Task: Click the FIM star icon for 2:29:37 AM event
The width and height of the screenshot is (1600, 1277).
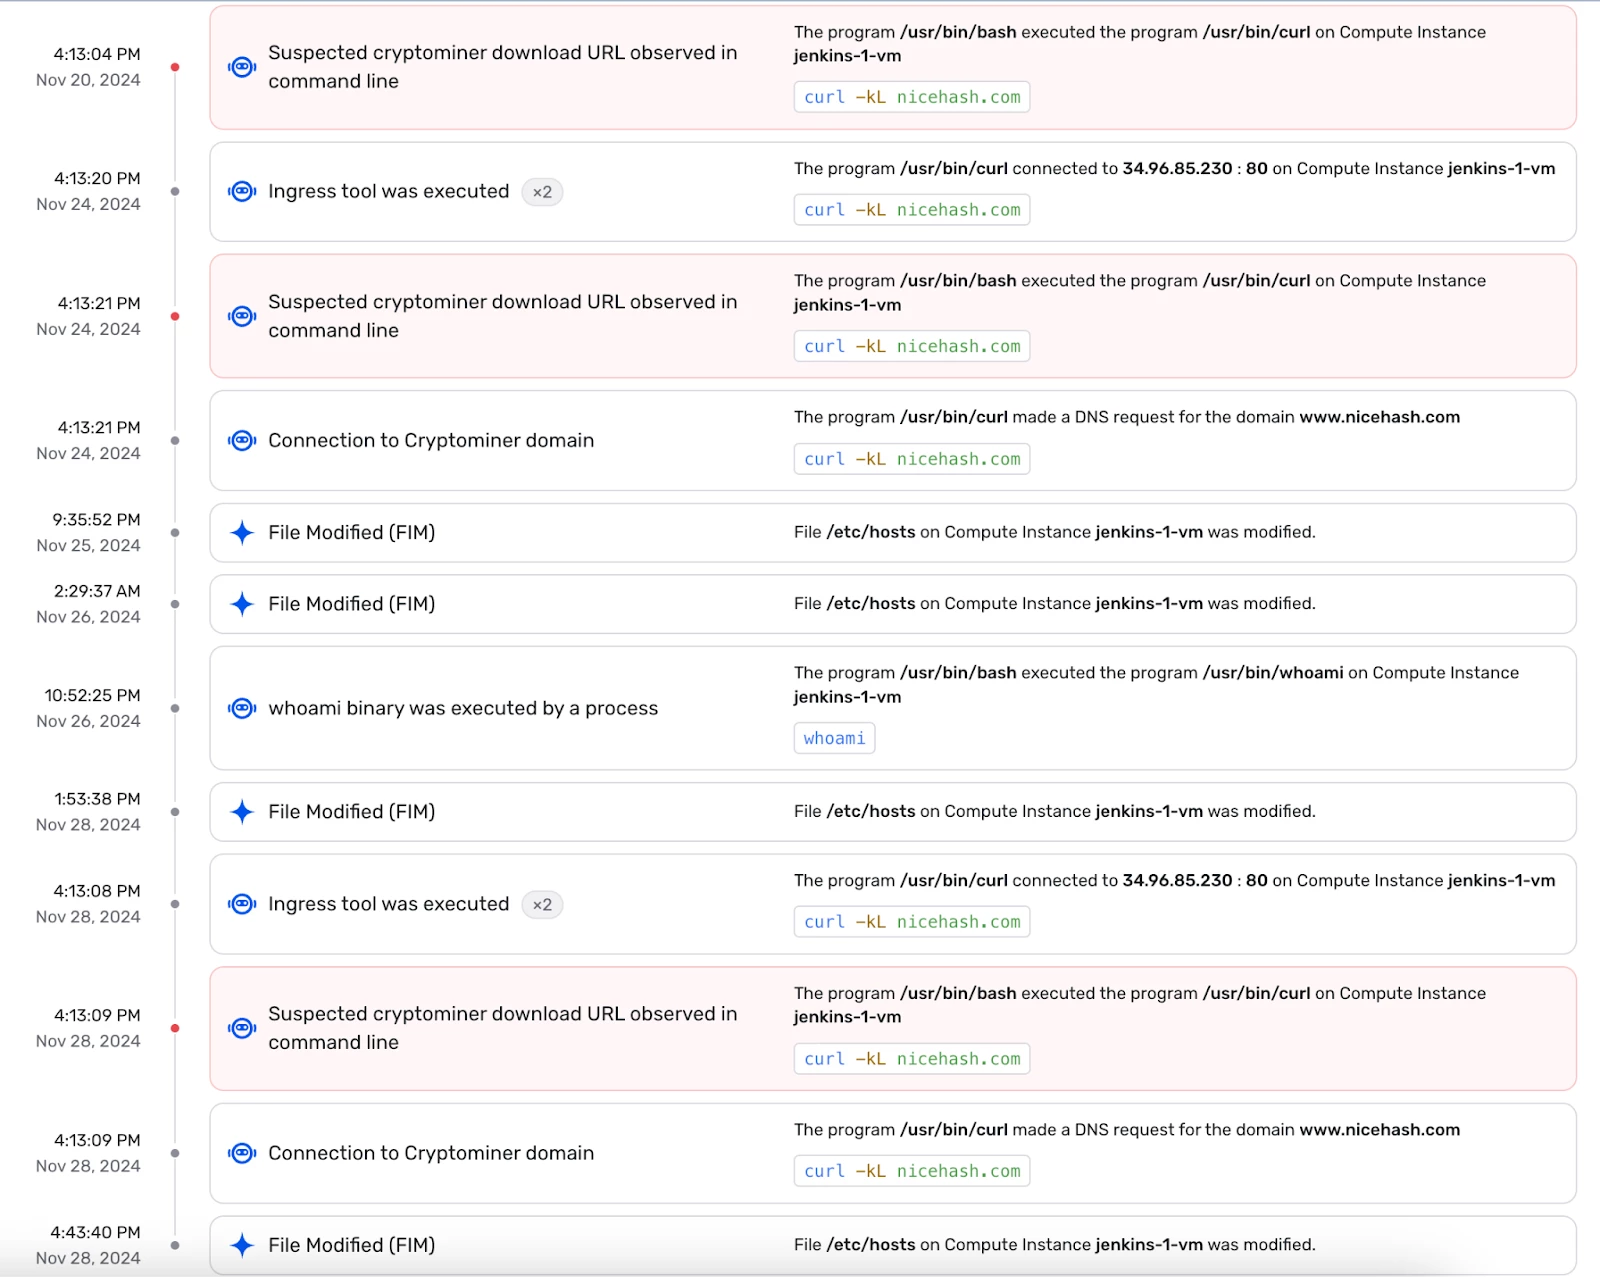Action: [x=242, y=604]
